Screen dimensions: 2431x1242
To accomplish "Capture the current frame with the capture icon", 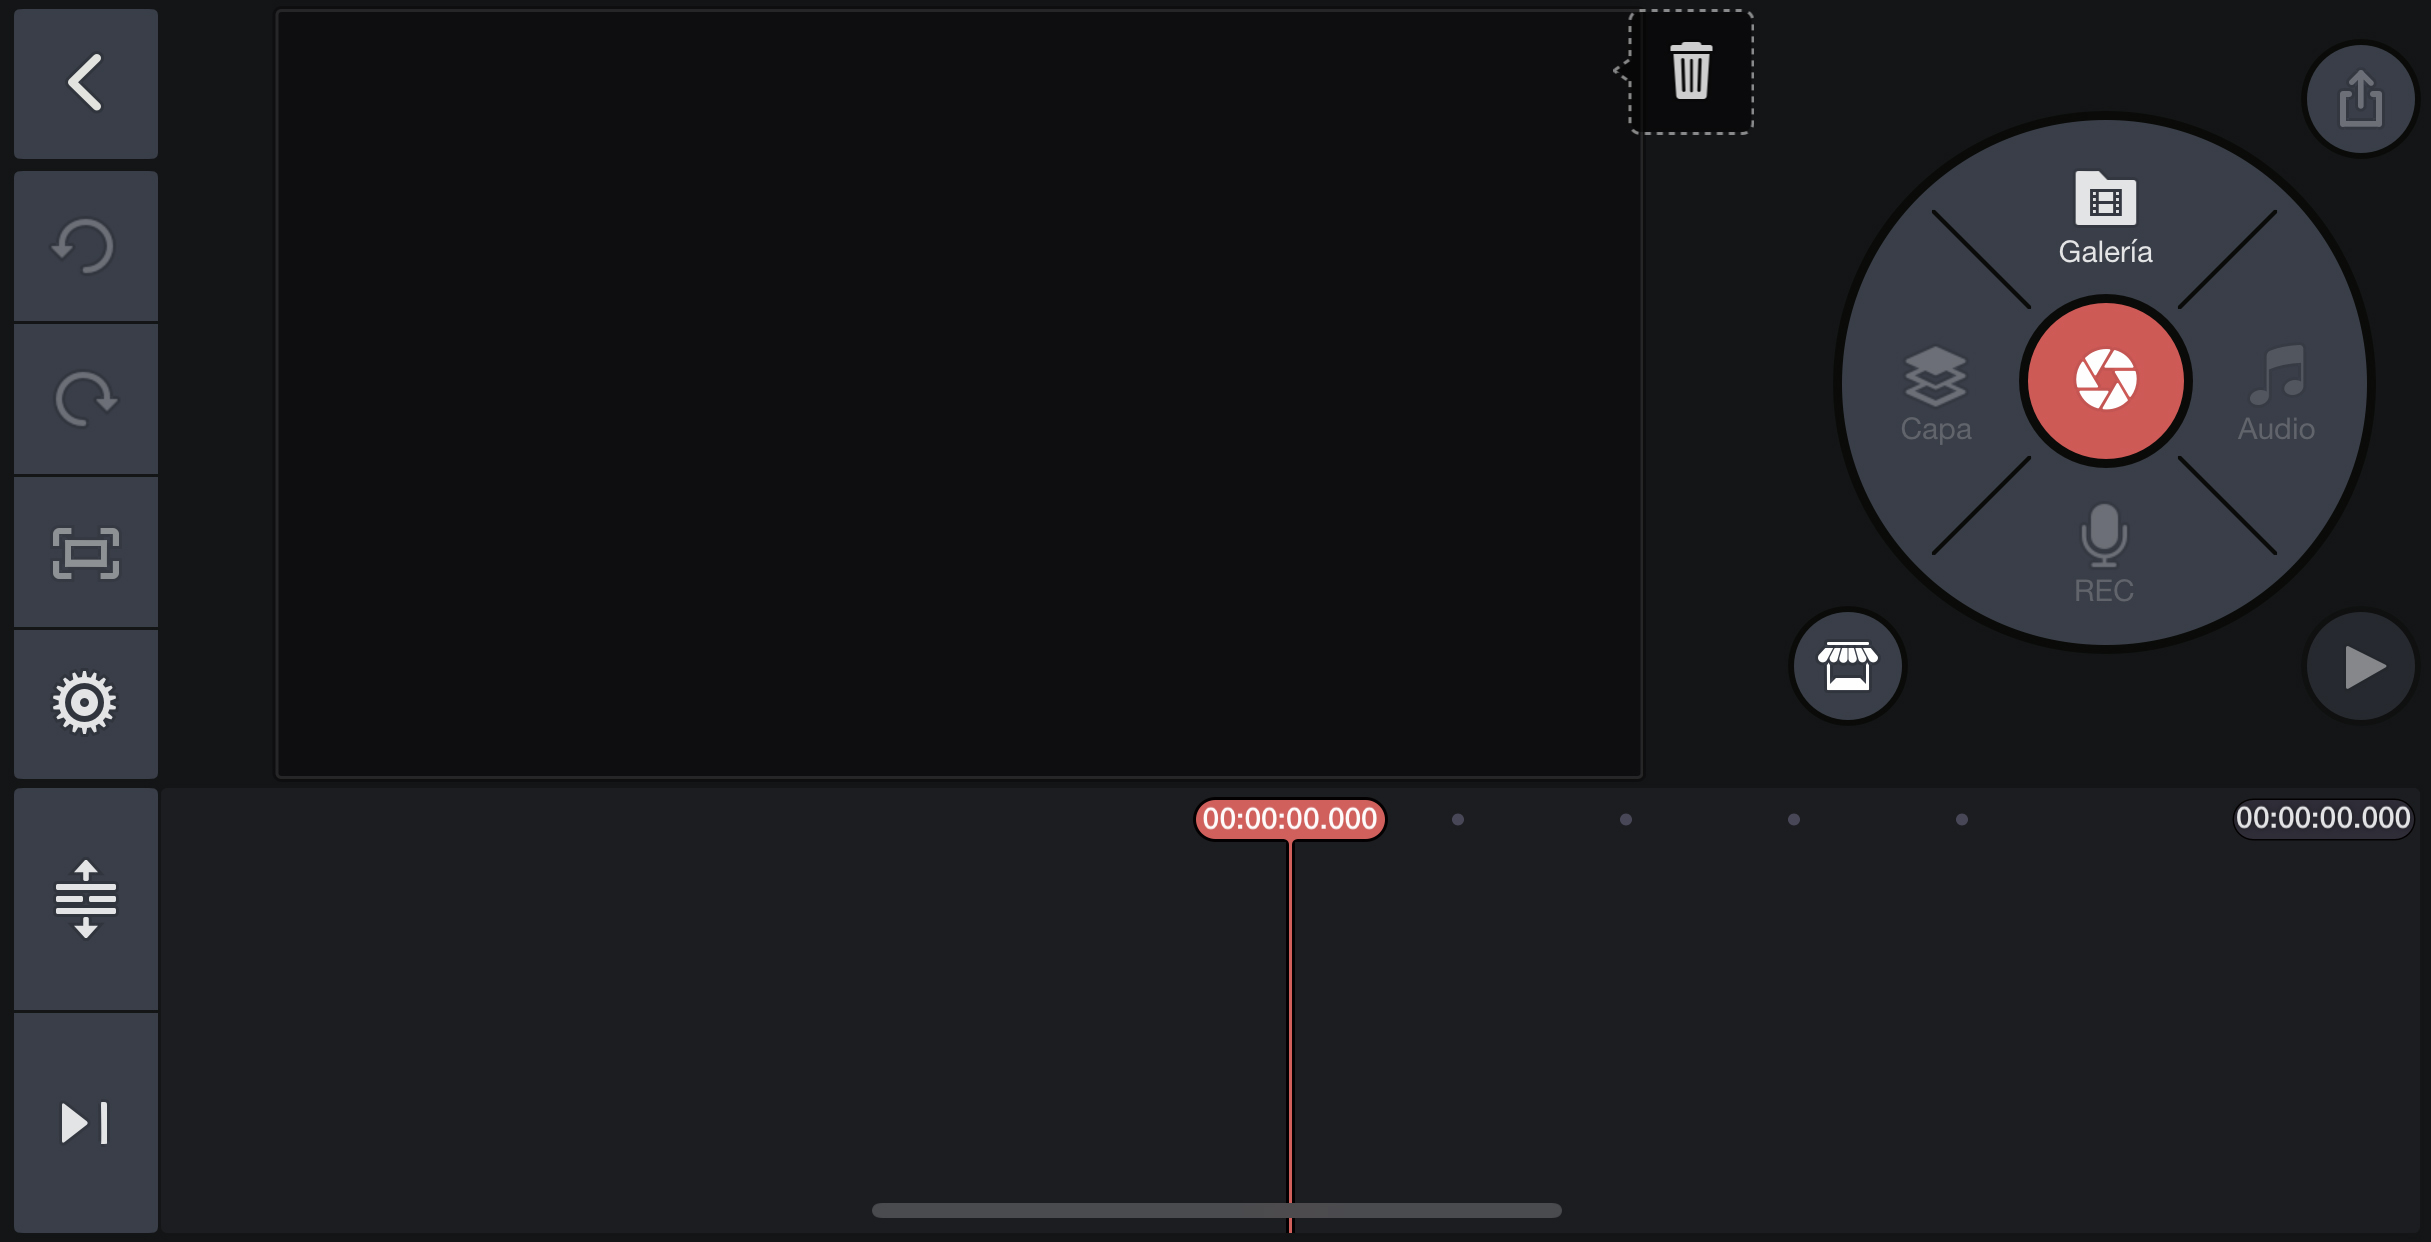I will click(86, 553).
